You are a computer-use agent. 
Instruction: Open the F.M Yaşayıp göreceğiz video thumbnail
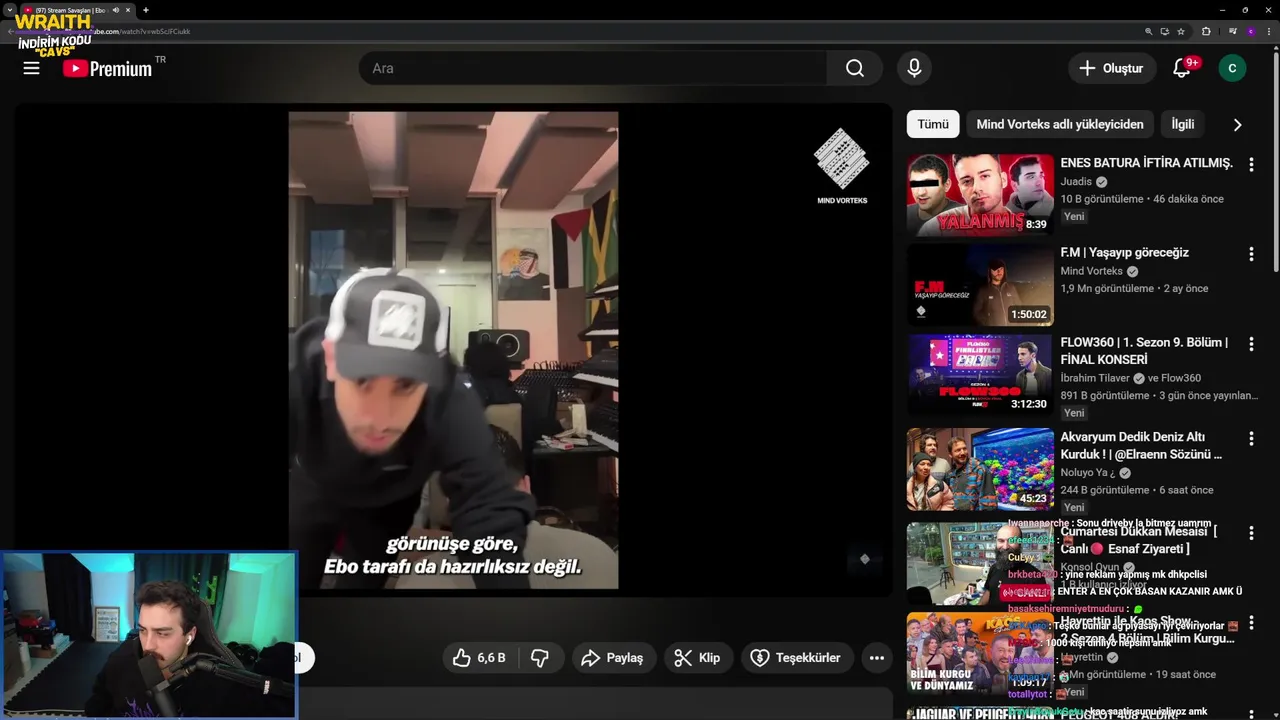tap(980, 285)
